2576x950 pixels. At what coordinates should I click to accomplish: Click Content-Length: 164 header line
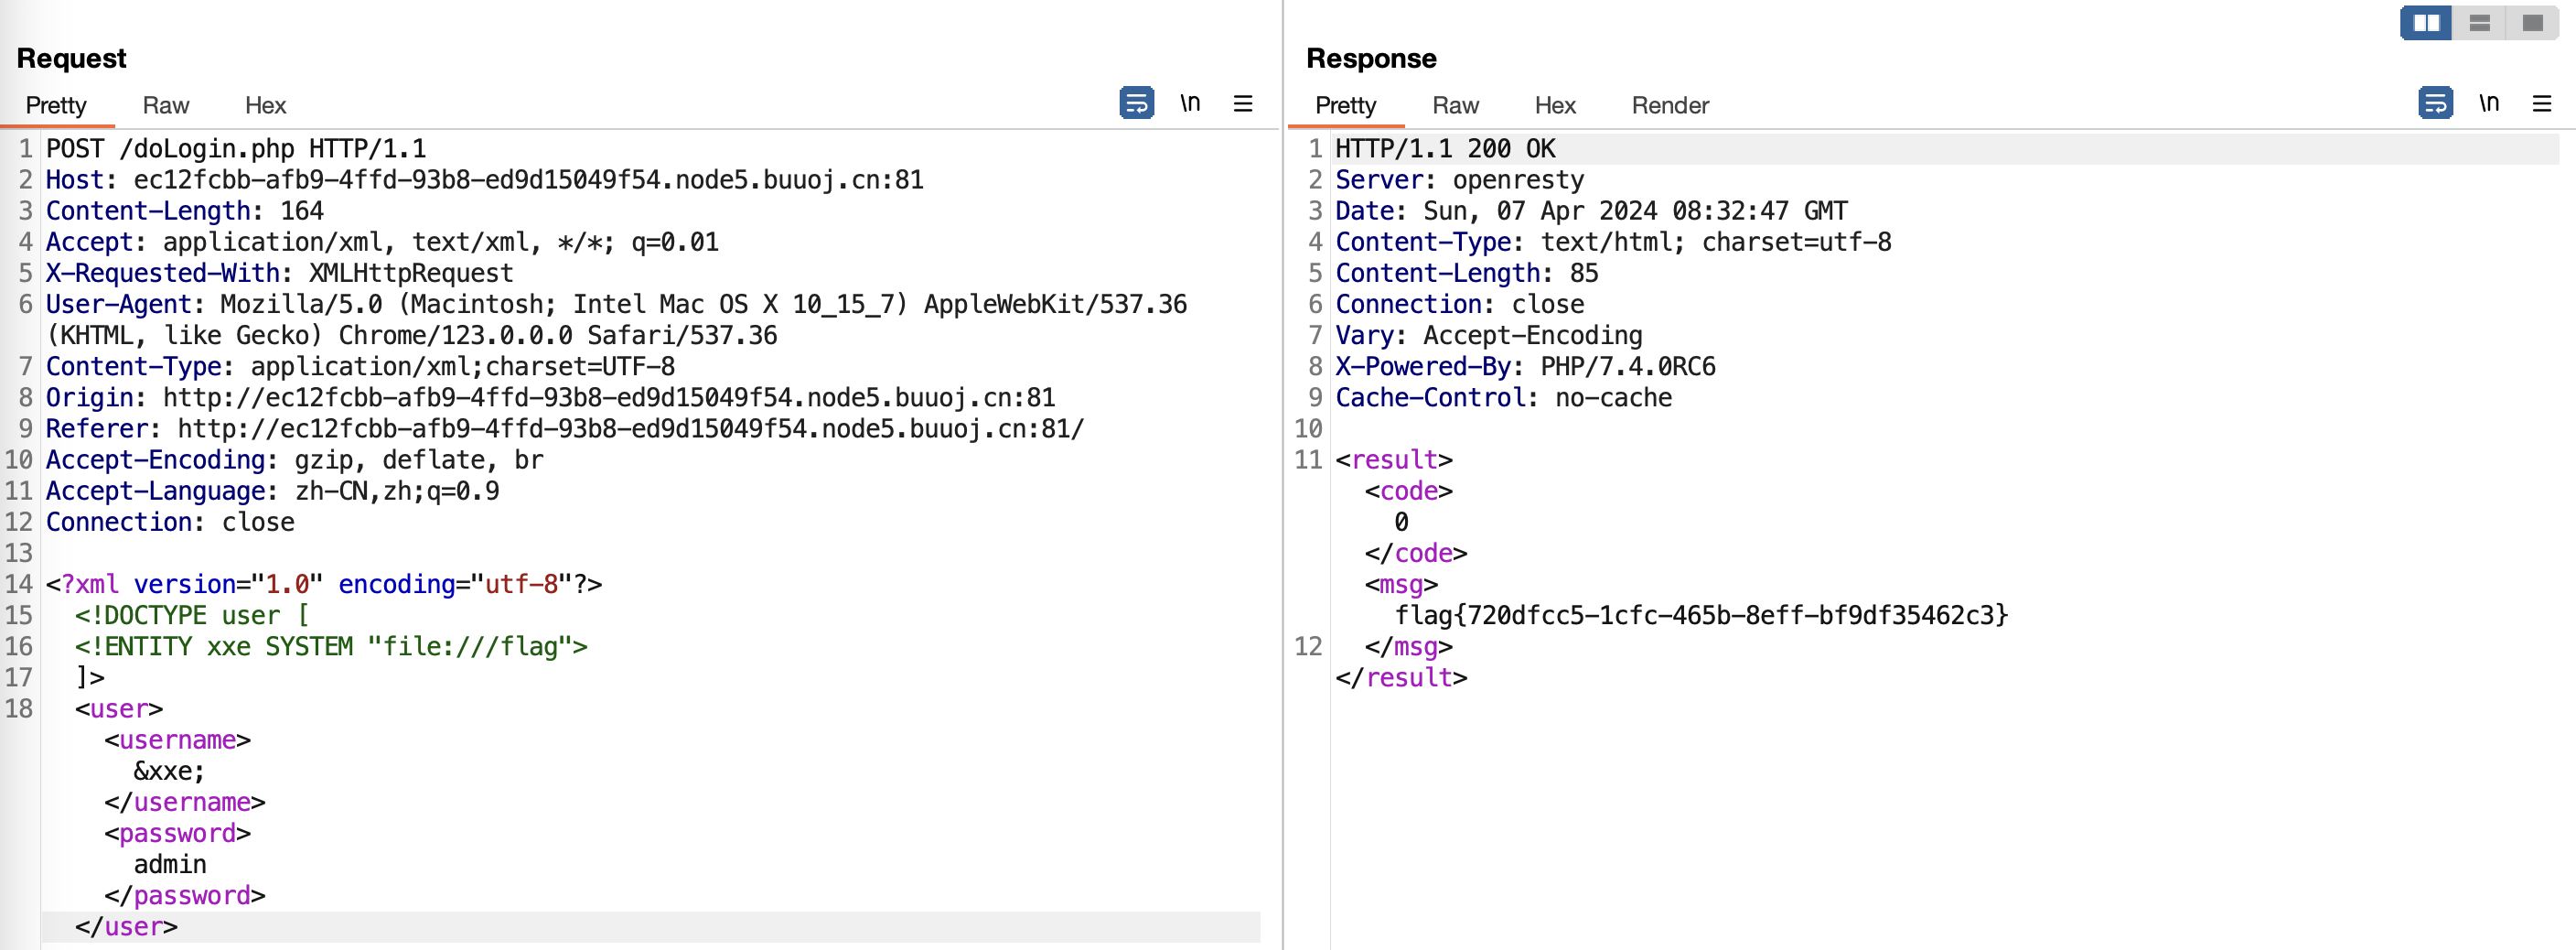[185, 211]
